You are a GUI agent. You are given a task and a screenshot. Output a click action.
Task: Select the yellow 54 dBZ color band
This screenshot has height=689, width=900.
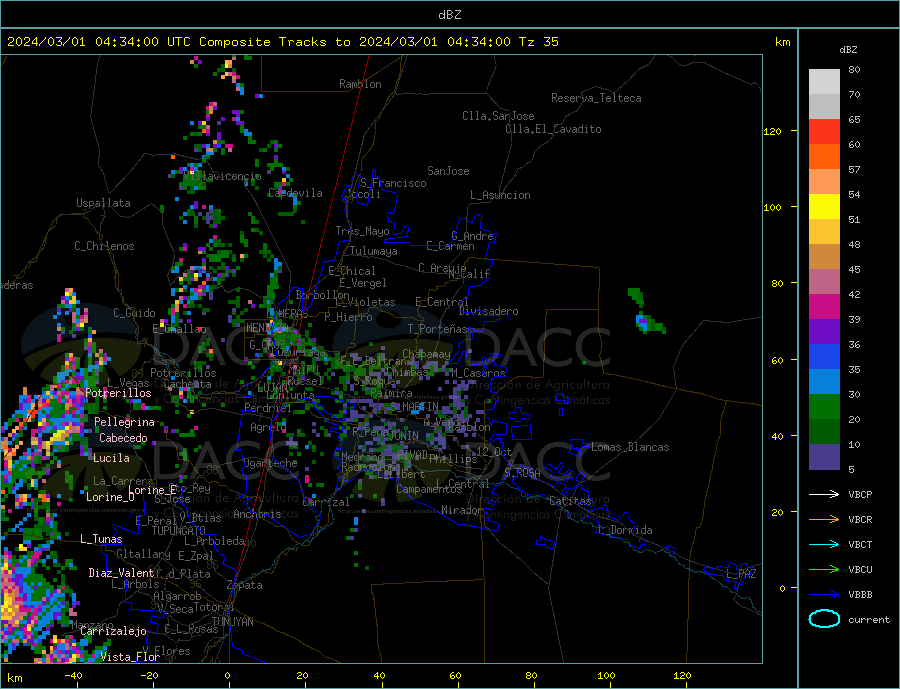click(824, 206)
